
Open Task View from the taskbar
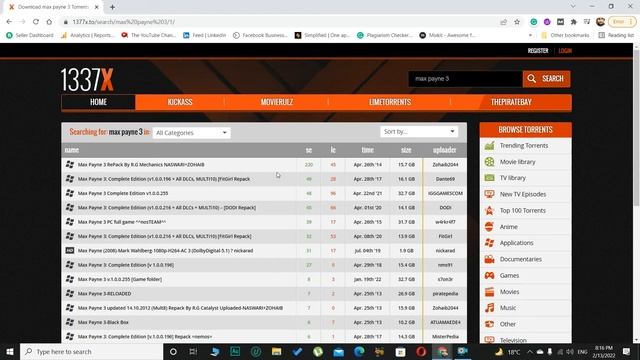click(x=193, y=351)
